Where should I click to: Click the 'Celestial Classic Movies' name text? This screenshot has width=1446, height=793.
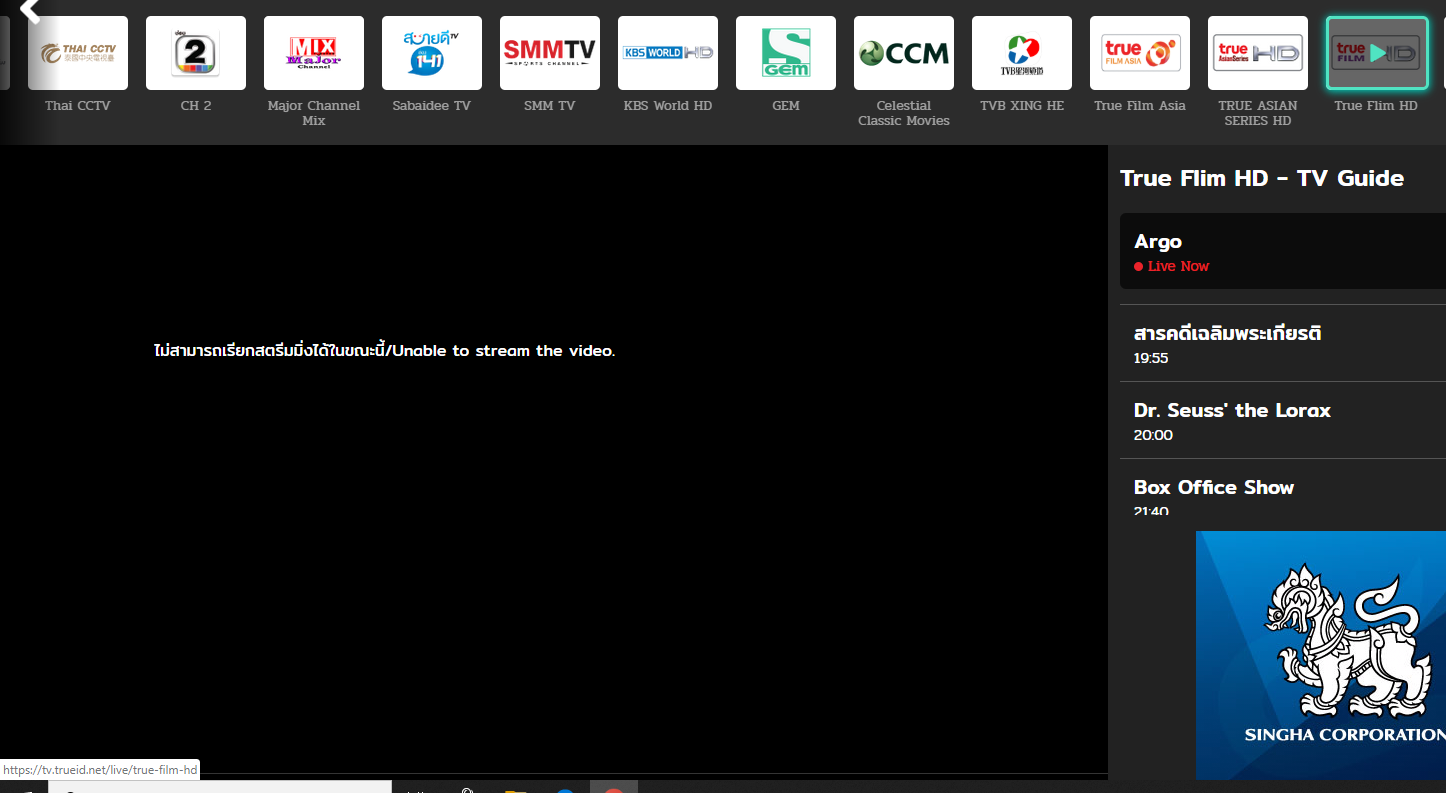(x=904, y=113)
